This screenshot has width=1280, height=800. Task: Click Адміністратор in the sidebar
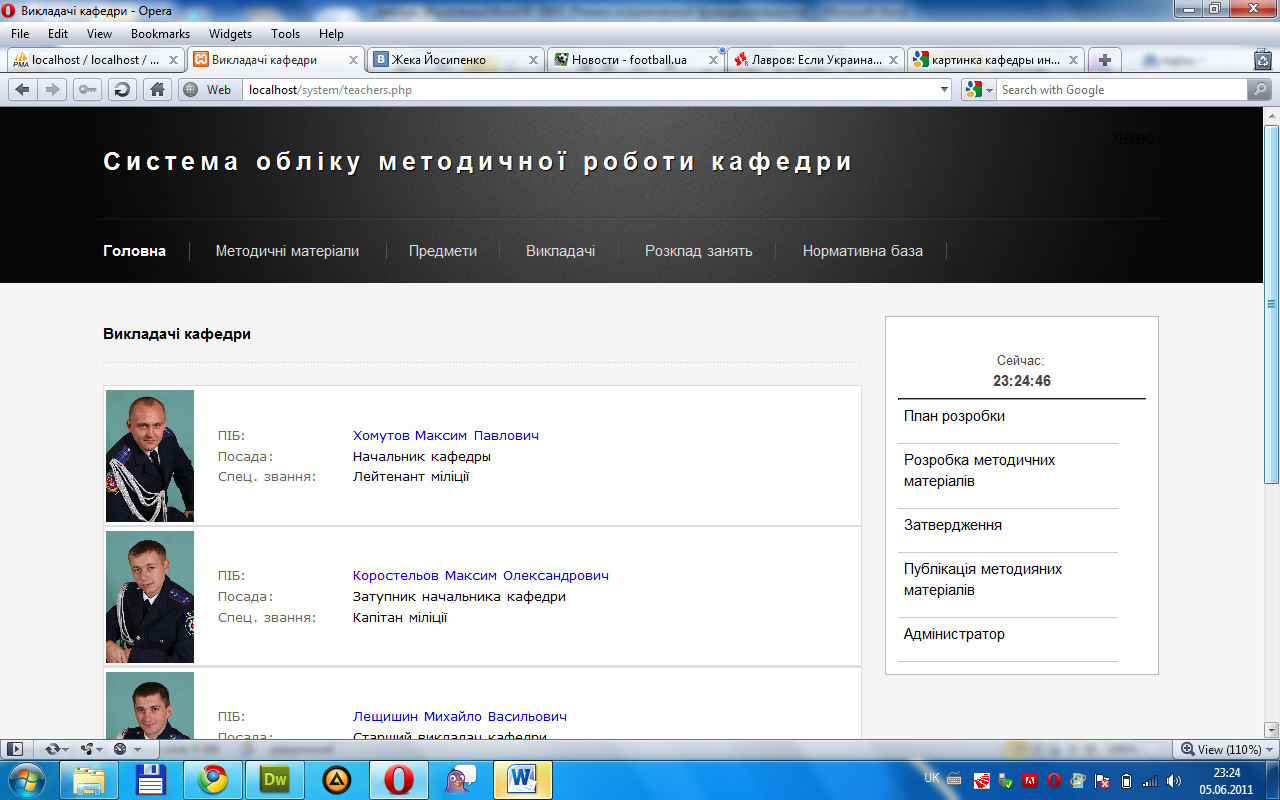954,634
